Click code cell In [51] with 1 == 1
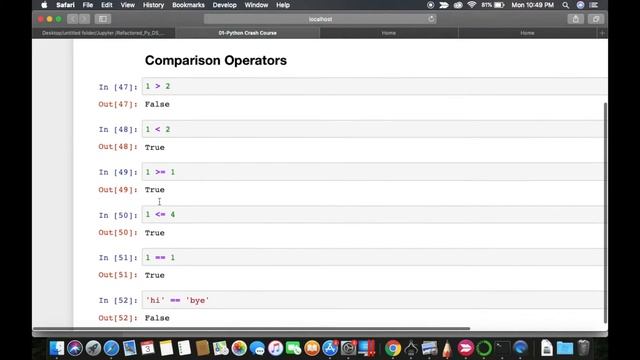Viewport: 640px width, 360px height. point(374,258)
